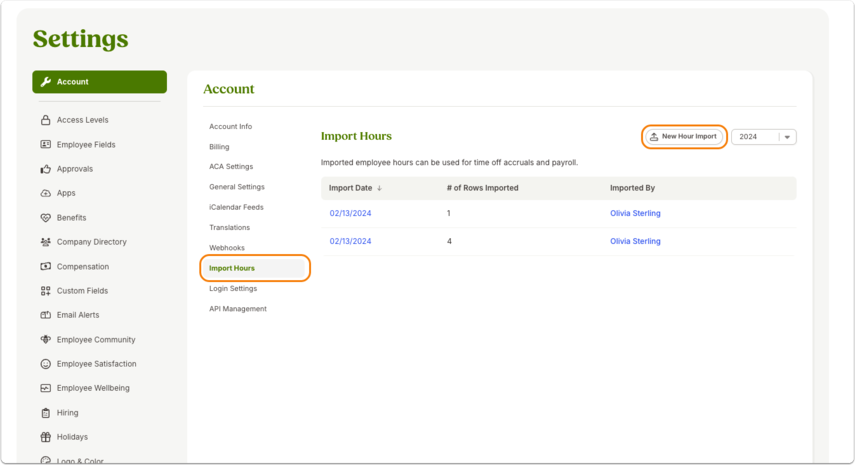The width and height of the screenshot is (855, 465).
Task: Go to API Management
Action: click(238, 309)
